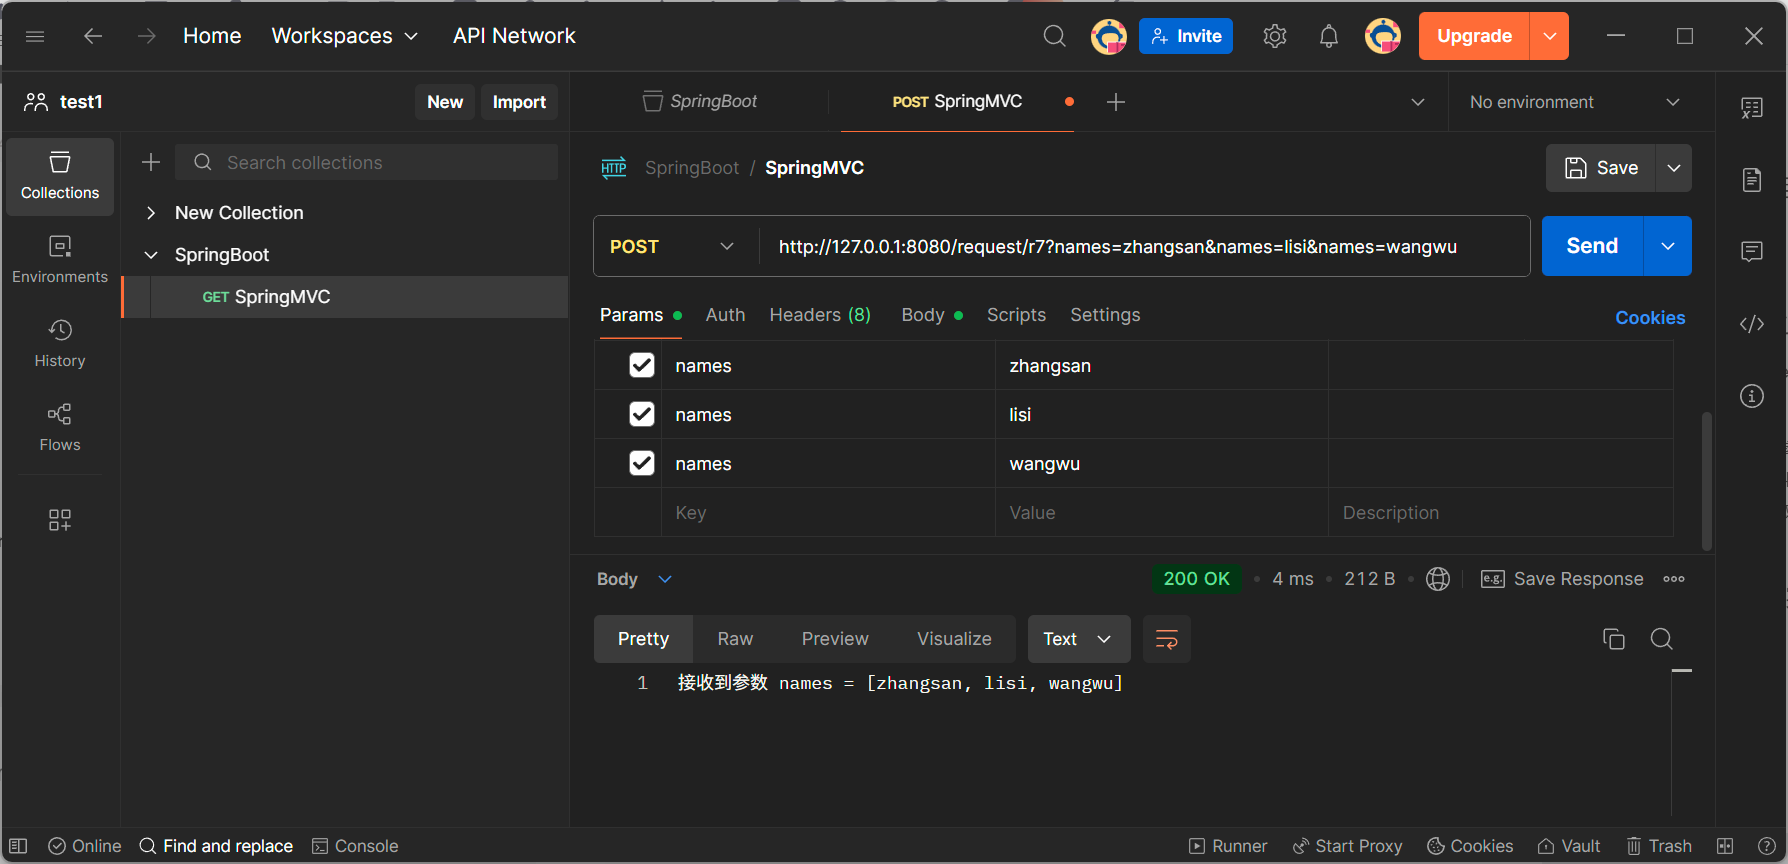This screenshot has height=864, width=1788.
Task: Open the request info icon
Action: 1752,396
